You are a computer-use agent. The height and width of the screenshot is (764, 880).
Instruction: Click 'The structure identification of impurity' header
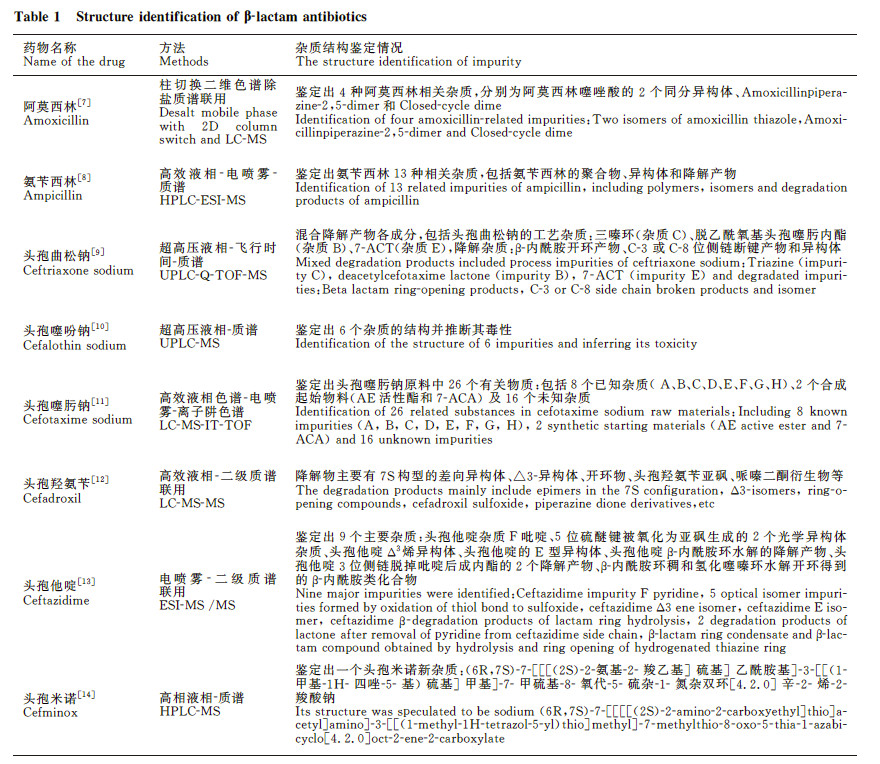point(408,61)
